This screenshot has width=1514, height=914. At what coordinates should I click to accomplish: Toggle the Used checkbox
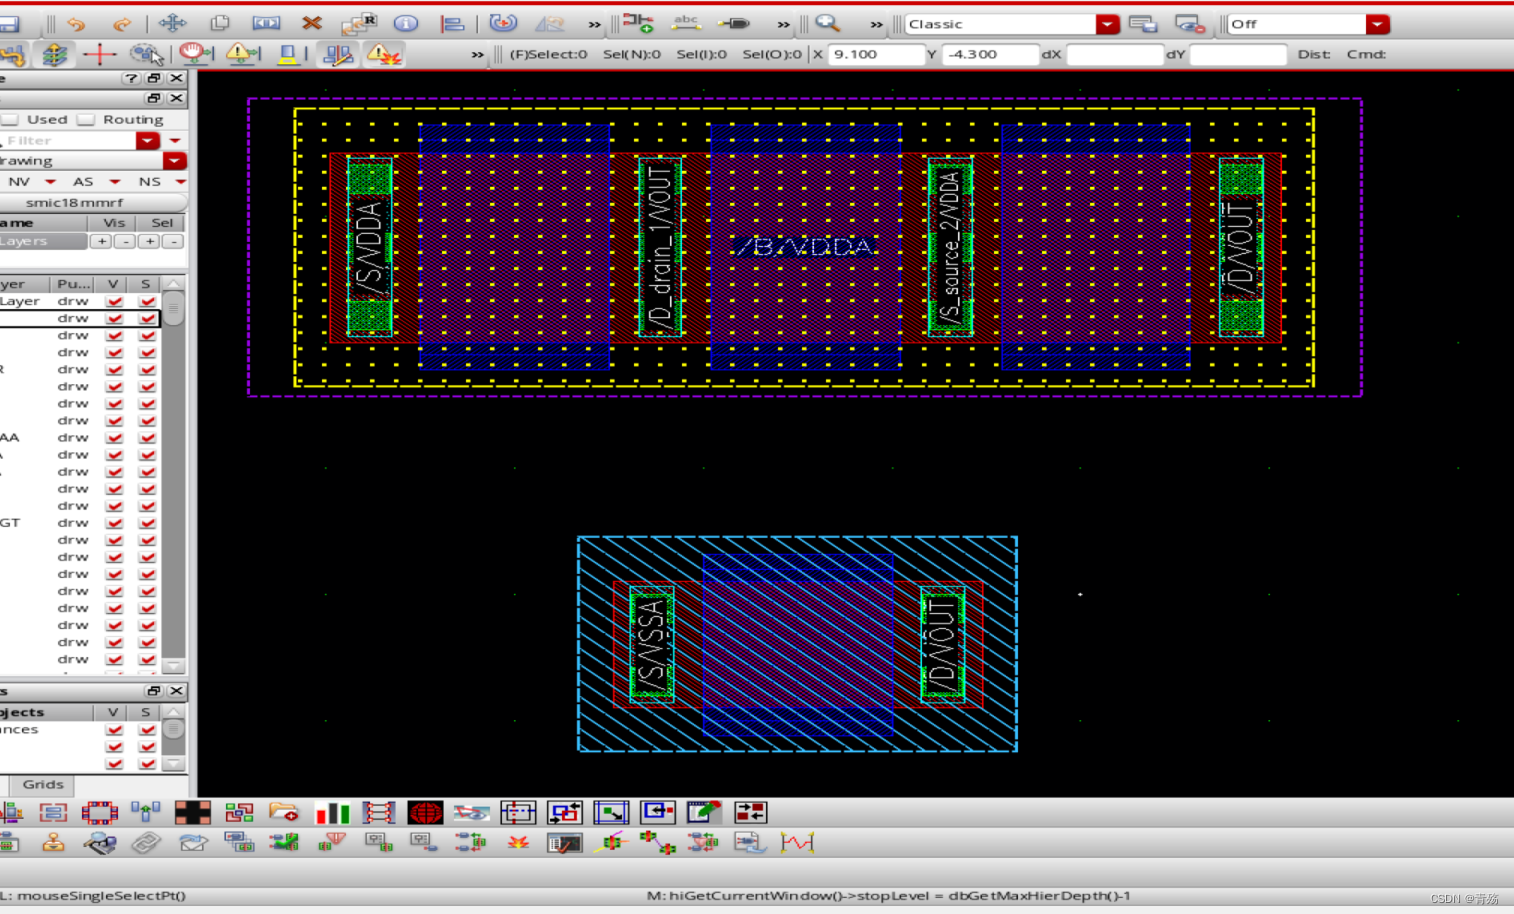pyautogui.click(x=11, y=119)
